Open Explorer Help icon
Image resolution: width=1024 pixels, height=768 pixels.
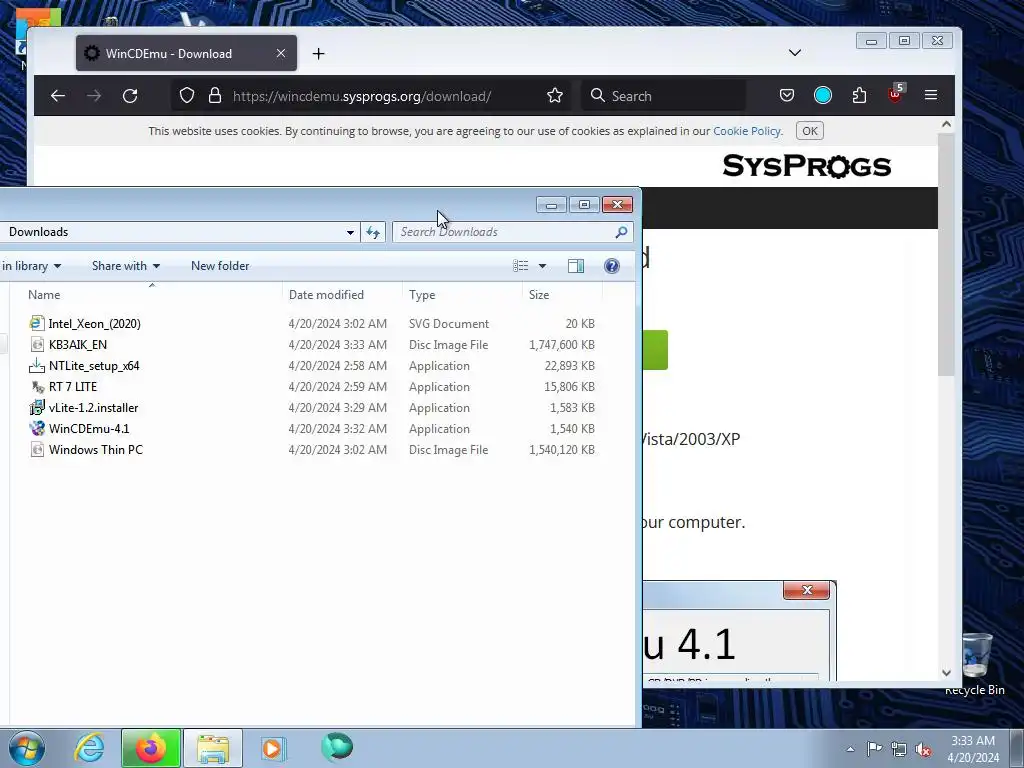pos(612,266)
